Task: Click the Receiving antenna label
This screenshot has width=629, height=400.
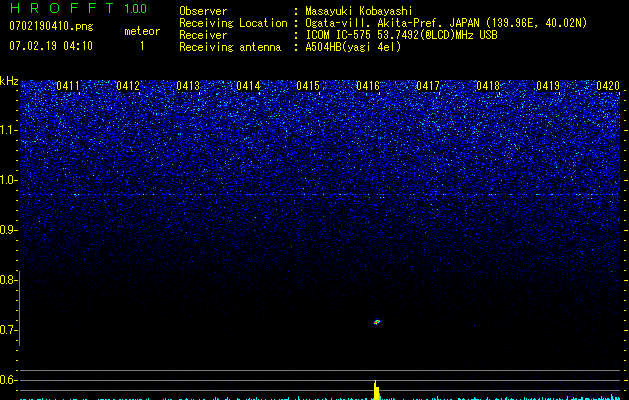Action: coord(230,47)
